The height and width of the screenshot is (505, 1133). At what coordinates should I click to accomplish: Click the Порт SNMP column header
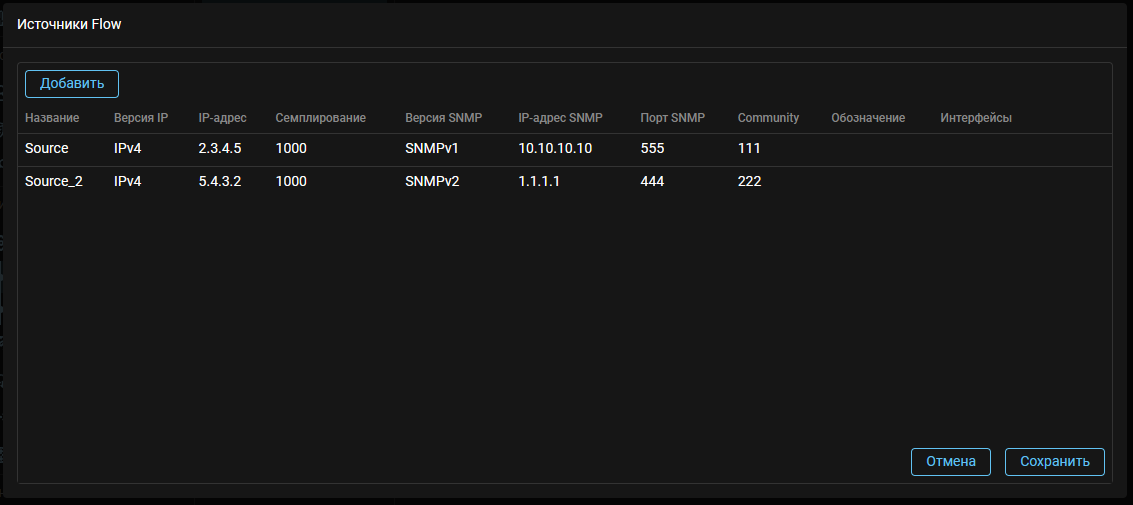(672, 118)
